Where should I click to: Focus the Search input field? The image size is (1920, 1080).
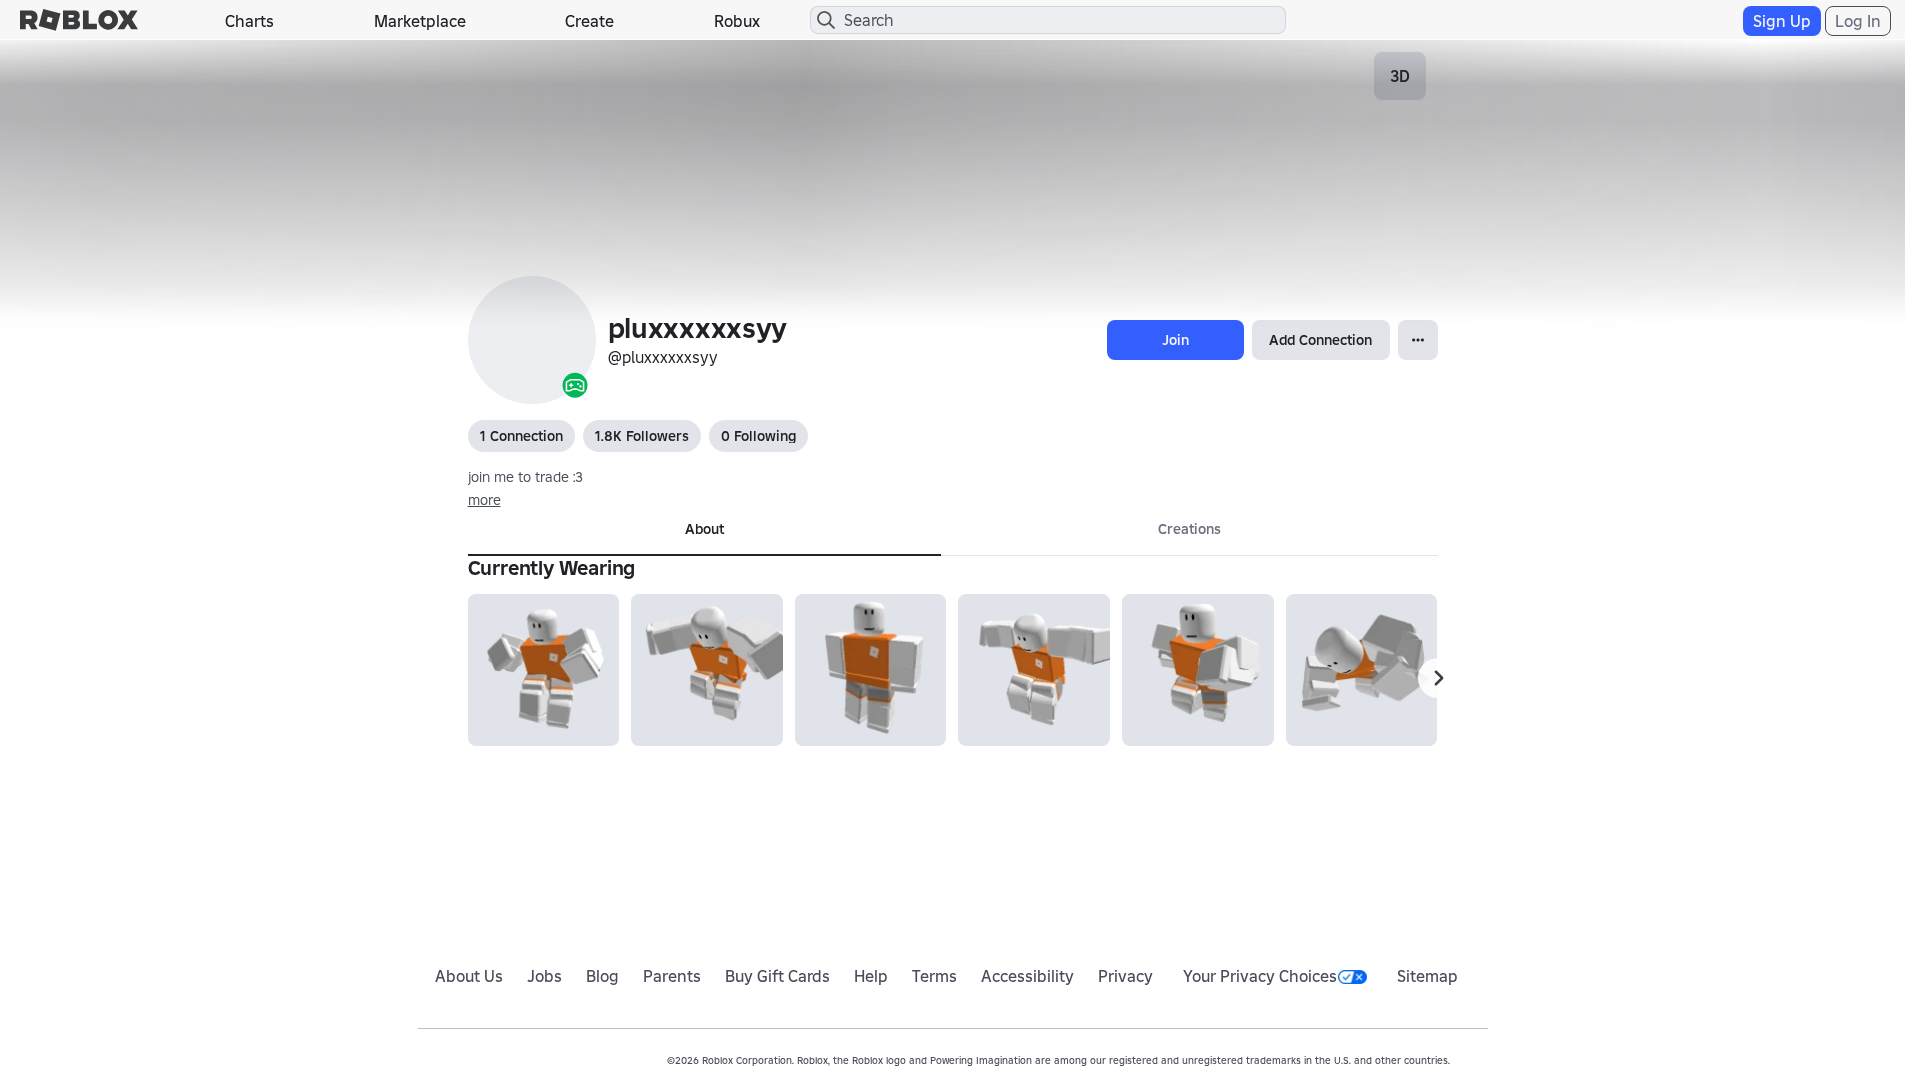pyautogui.click(x=1048, y=20)
